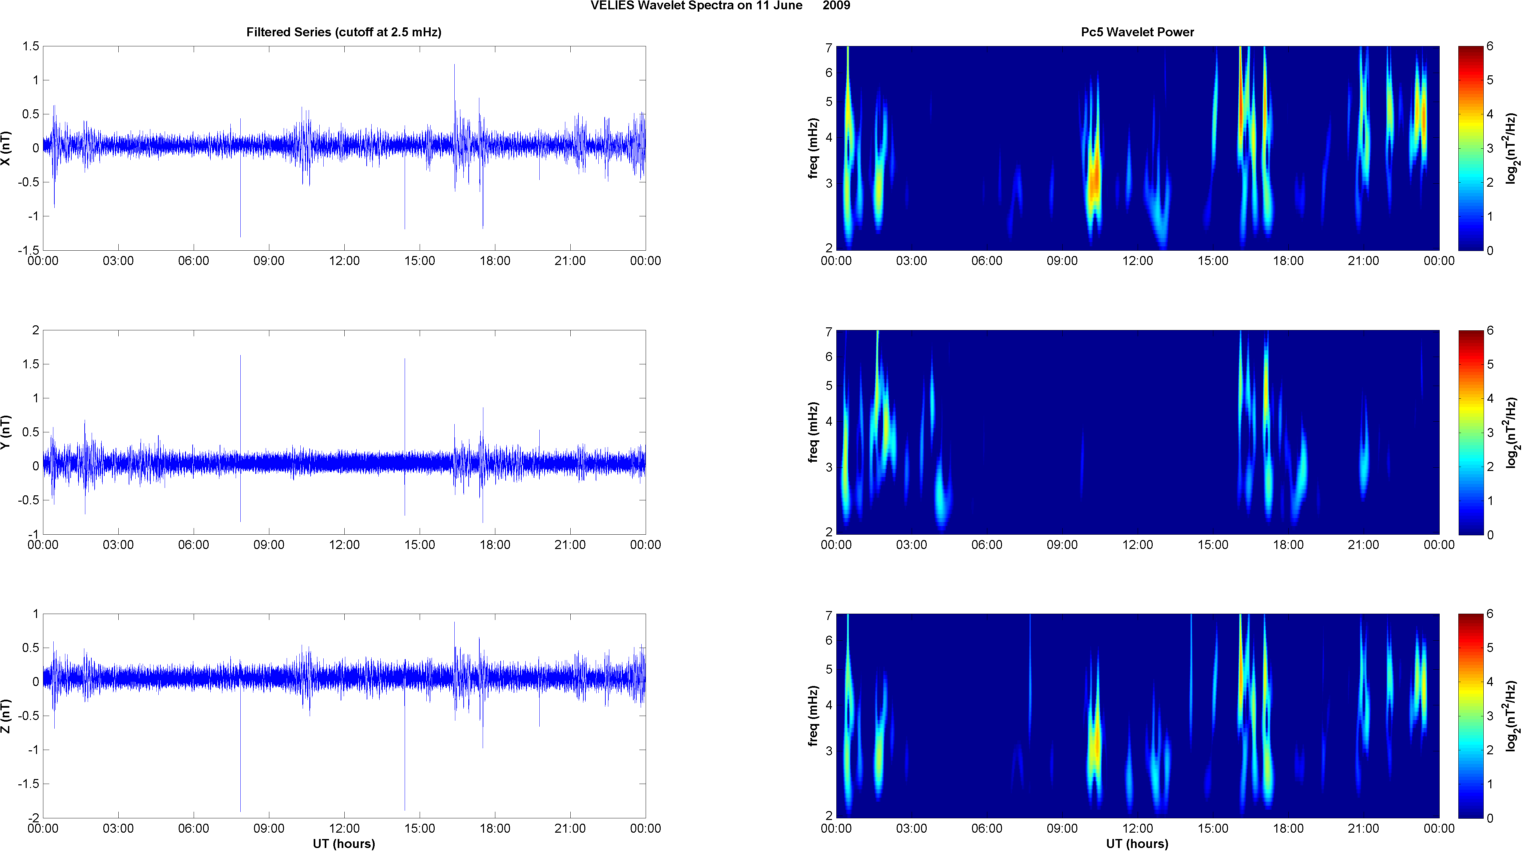Open the bottom Pc5 wavelet spectrogram

1137,716
